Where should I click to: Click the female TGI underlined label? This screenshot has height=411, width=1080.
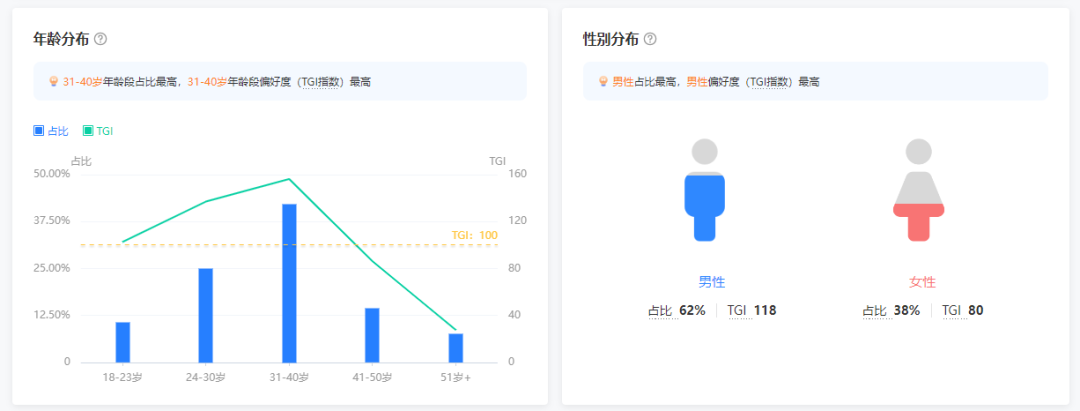951,311
